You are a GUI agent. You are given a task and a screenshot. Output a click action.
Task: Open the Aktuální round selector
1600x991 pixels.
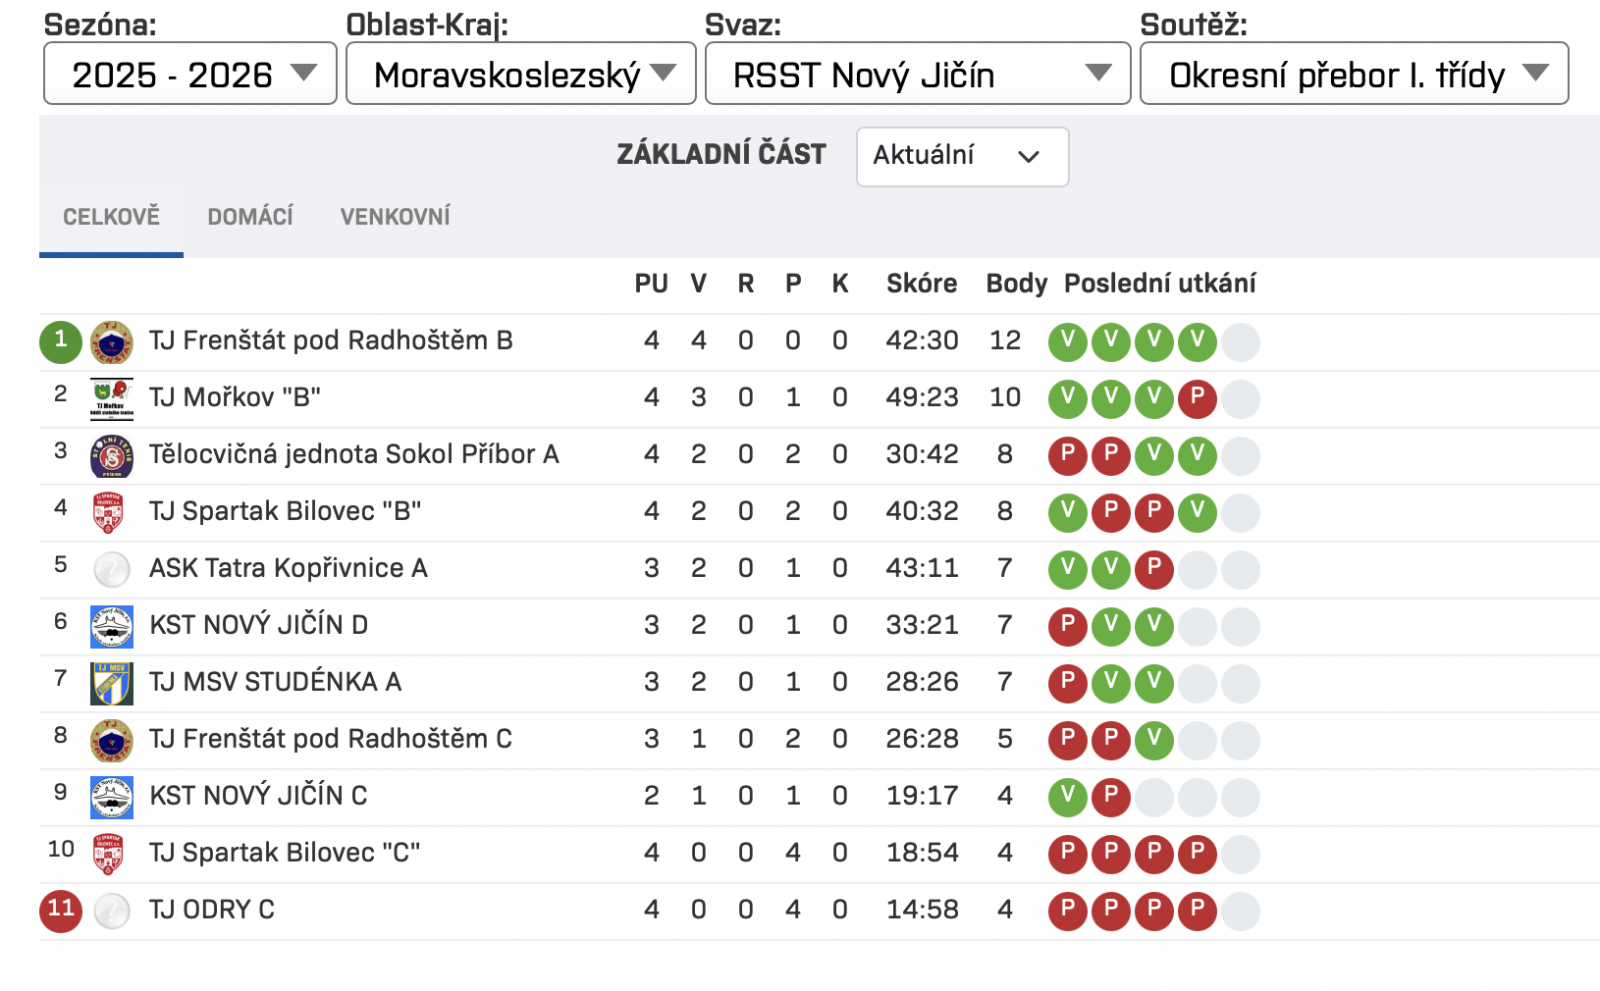[962, 156]
